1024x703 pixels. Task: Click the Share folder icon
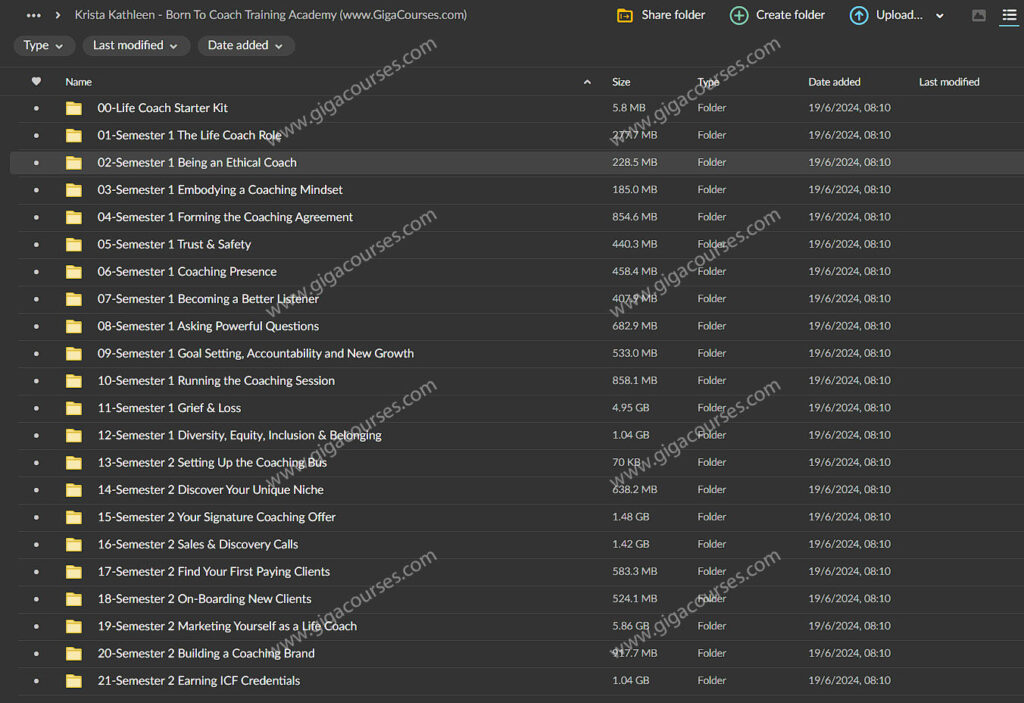pos(625,15)
